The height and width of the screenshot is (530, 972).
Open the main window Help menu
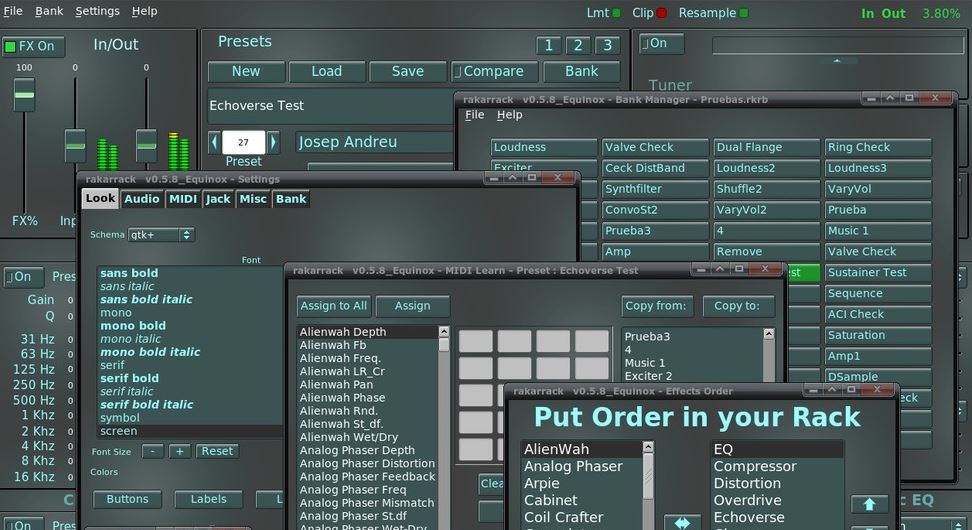[x=144, y=11]
